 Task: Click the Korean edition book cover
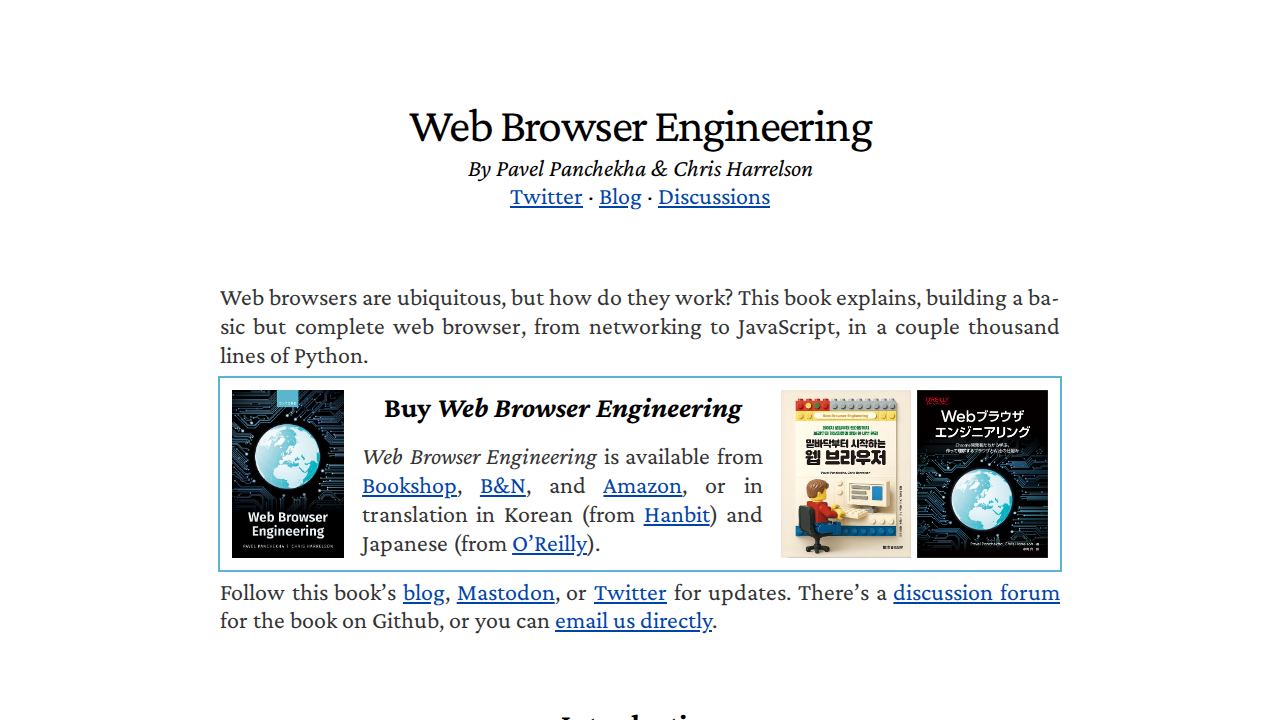[x=846, y=474]
